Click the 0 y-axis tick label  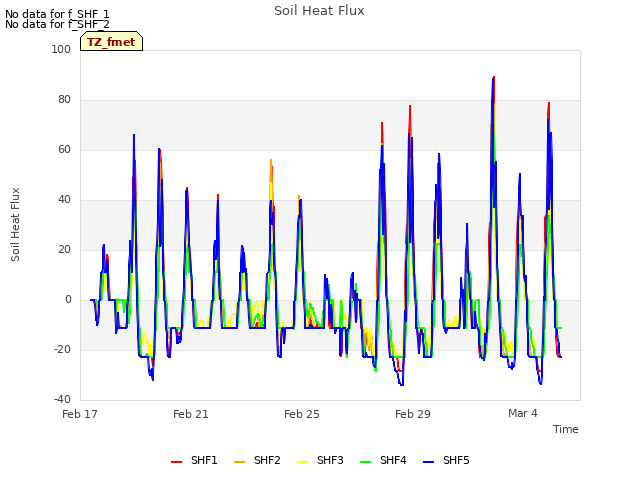point(68,300)
